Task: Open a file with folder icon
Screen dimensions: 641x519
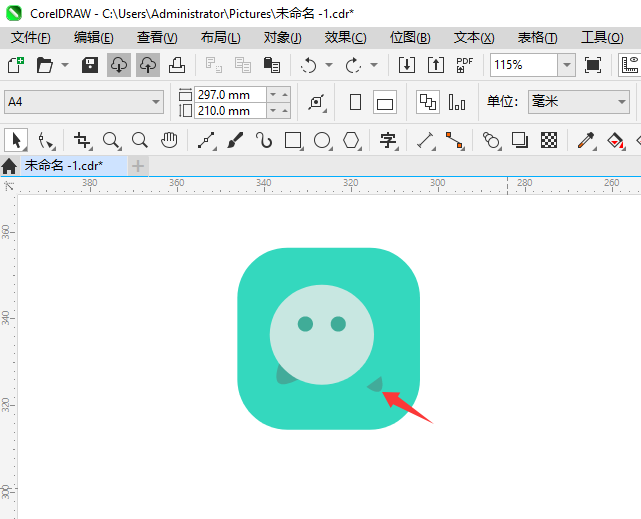Action: (x=45, y=65)
